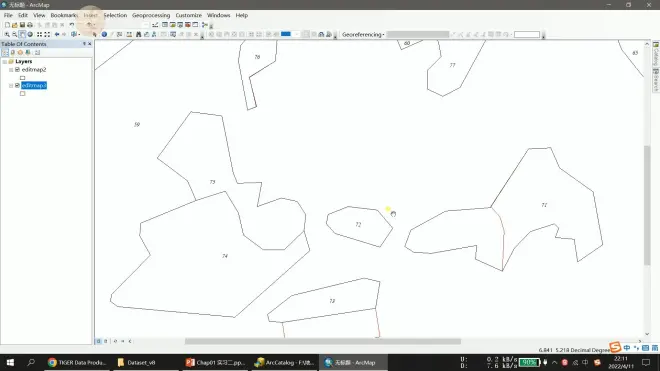Open the Georeferencing dropdown menu
The width and height of the screenshot is (660, 371).
point(363,35)
